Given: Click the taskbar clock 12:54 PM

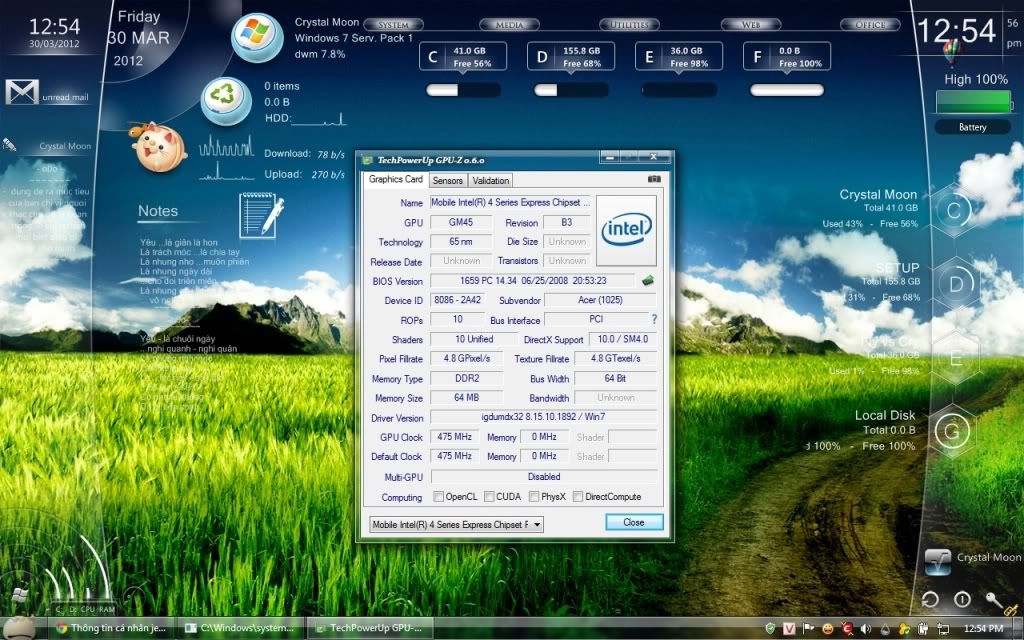Looking at the screenshot, I should [x=983, y=628].
